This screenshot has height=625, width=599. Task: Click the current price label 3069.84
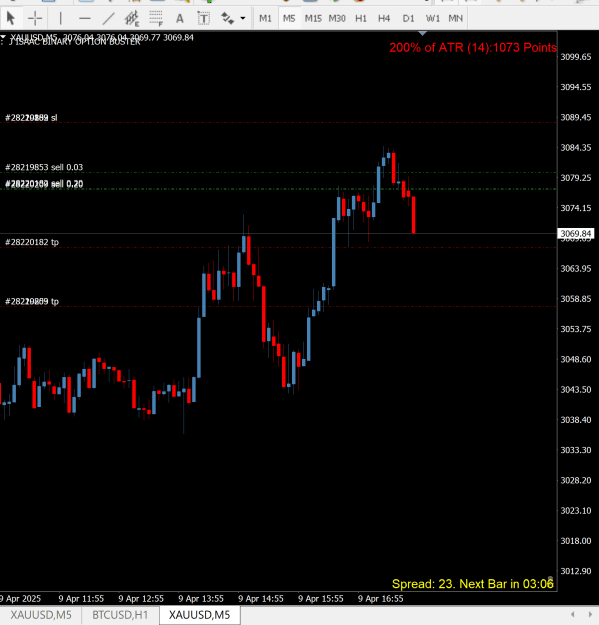click(576, 234)
